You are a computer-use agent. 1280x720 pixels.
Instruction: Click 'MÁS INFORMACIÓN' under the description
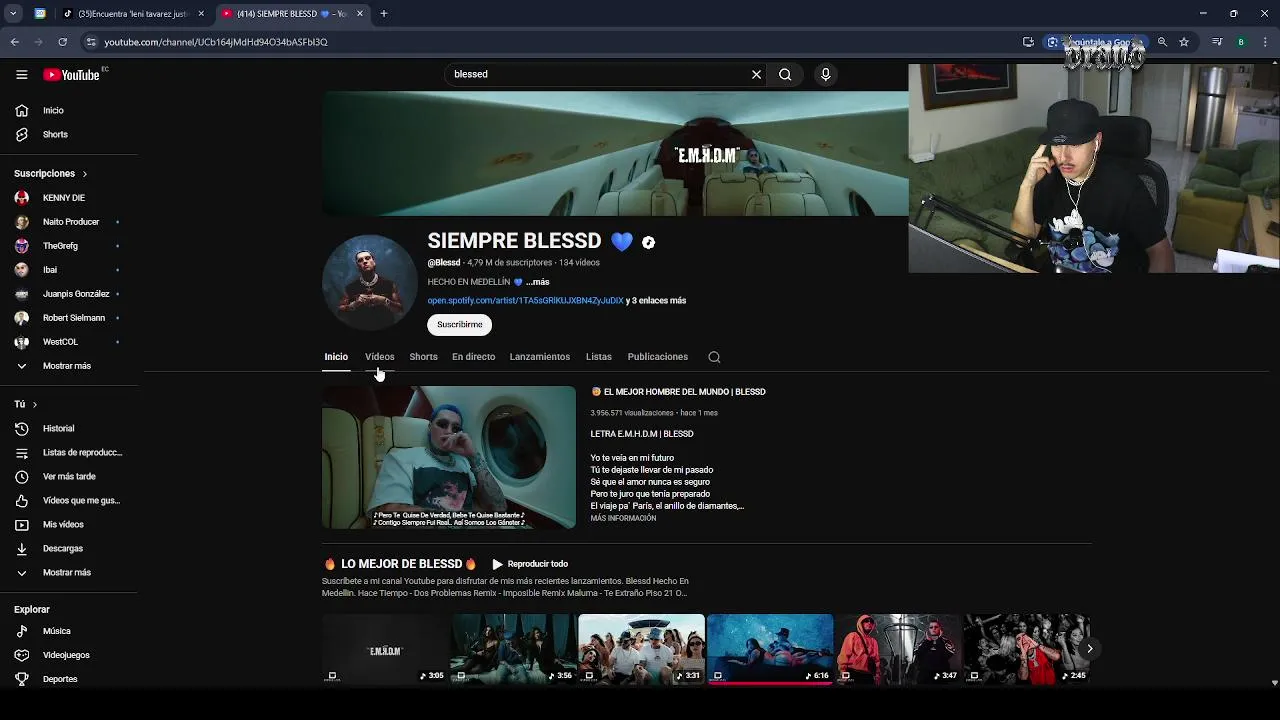coord(623,518)
